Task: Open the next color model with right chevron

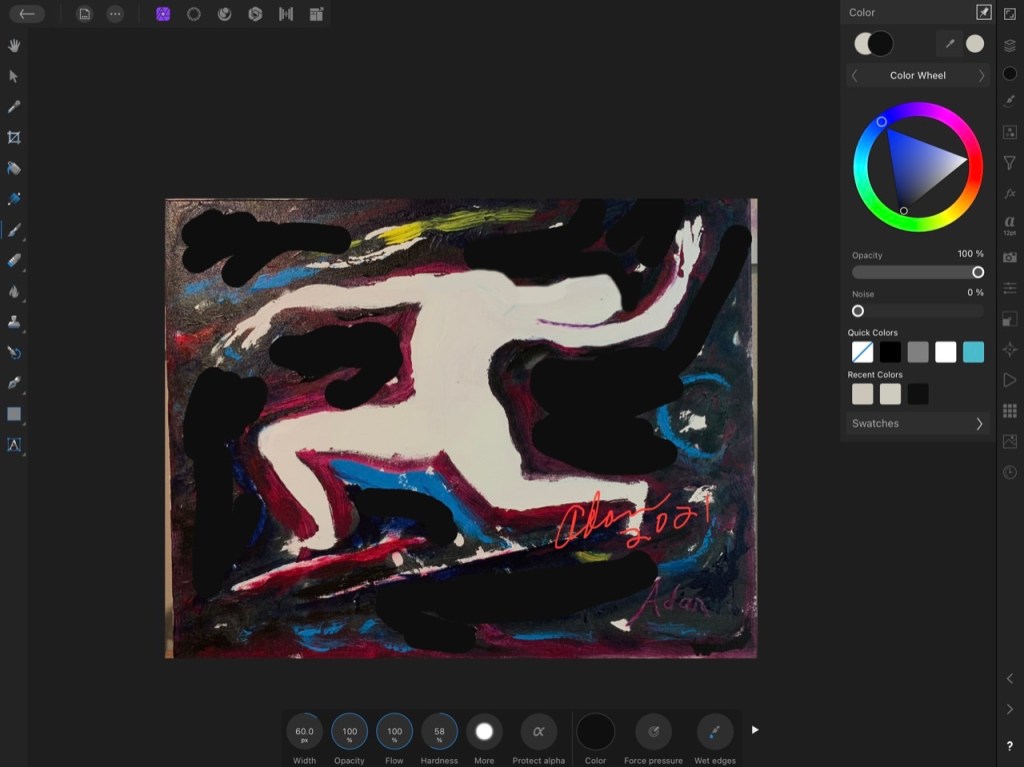Action: click(981, 75)
